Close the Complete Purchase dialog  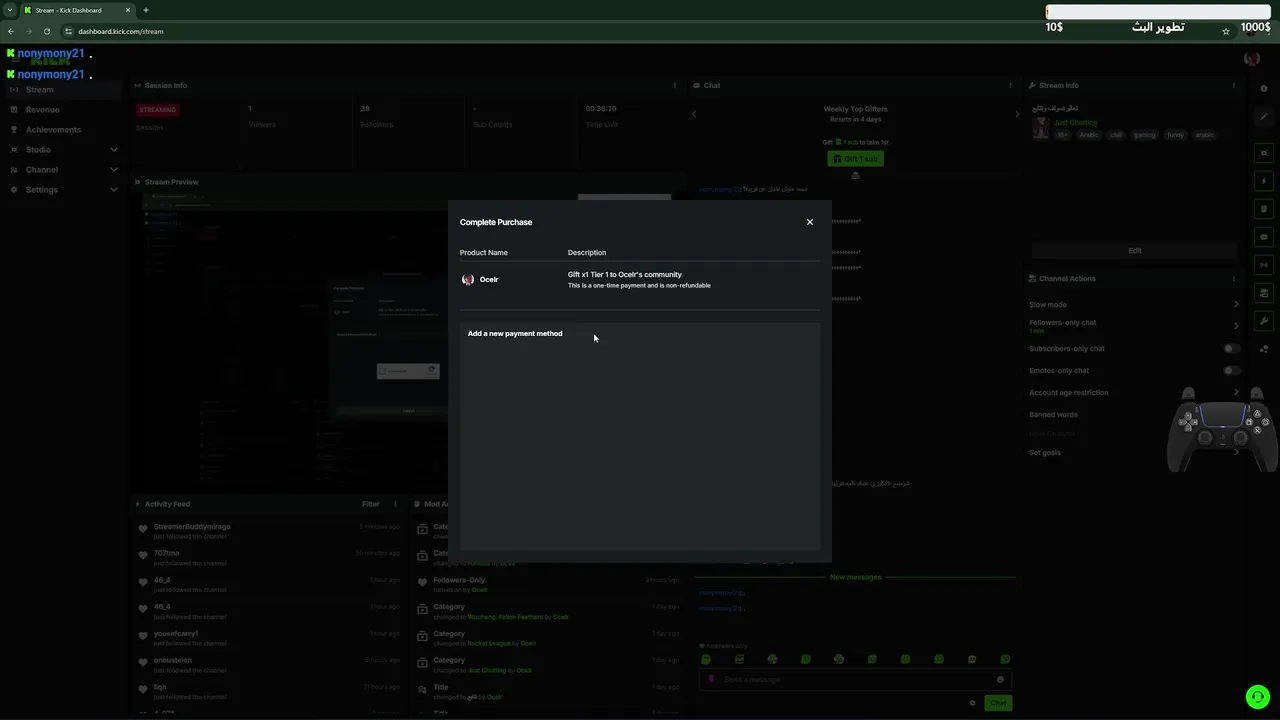(x=810, y=222)
